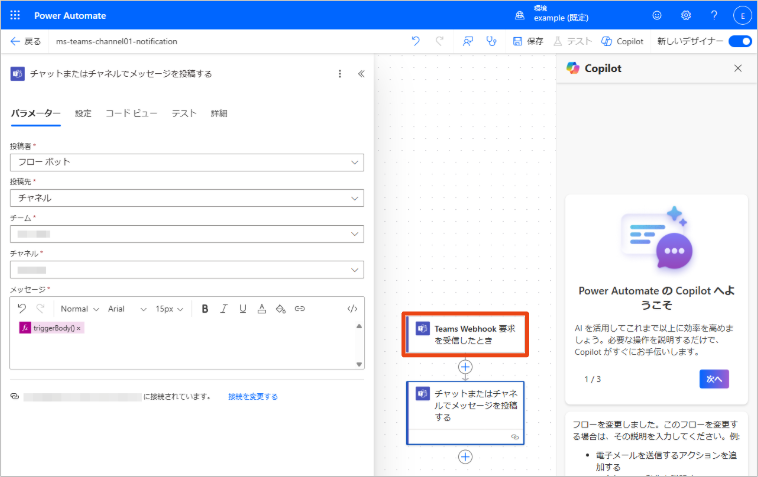758x477 pixels.
Task: Click the Power Automate title
Action: click(70, 15)
